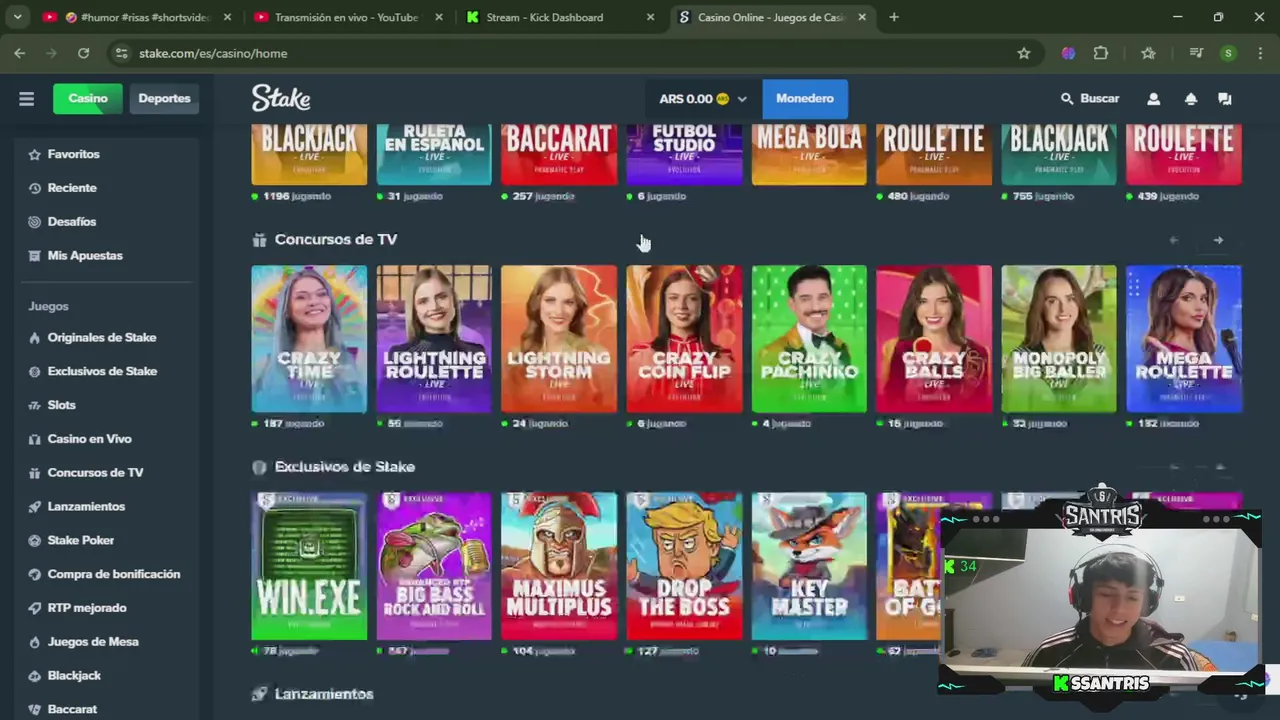Open the Concursos de TV section heading
Viewport: 1280px width, 720px height.
(336, 240)
